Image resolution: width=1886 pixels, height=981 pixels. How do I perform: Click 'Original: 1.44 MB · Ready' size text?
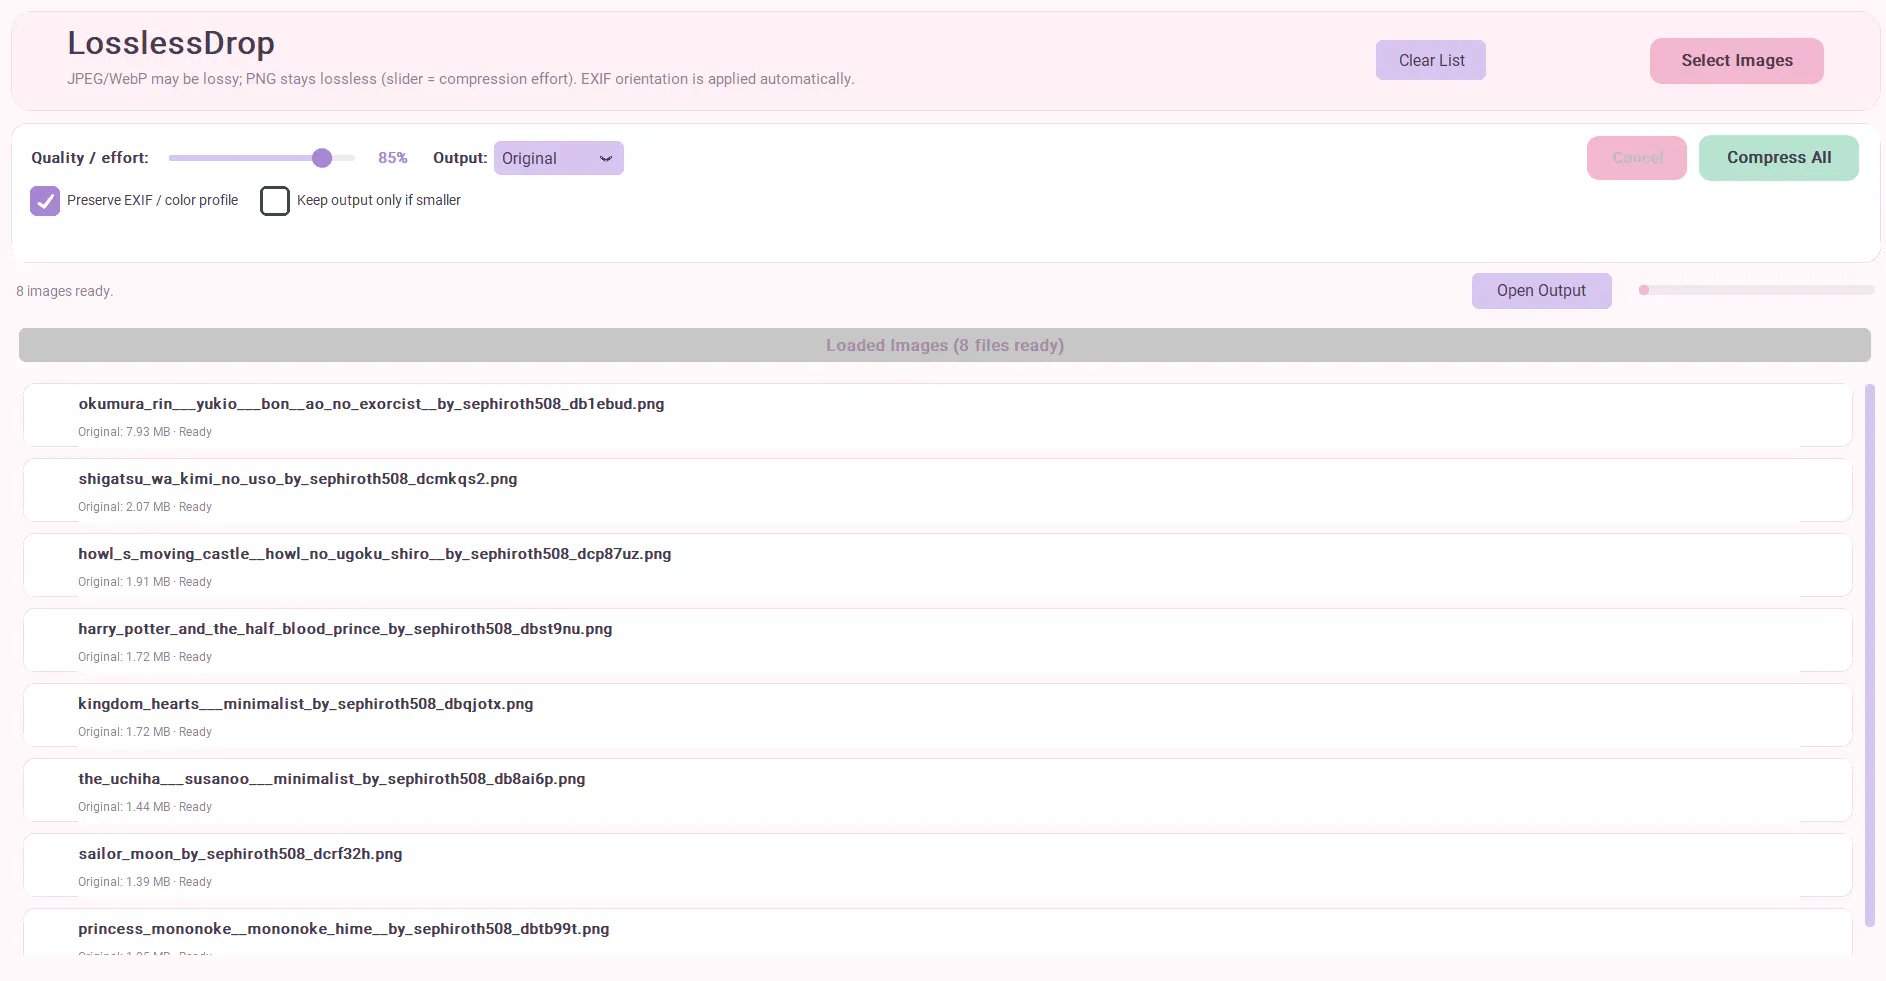point(145,807)
